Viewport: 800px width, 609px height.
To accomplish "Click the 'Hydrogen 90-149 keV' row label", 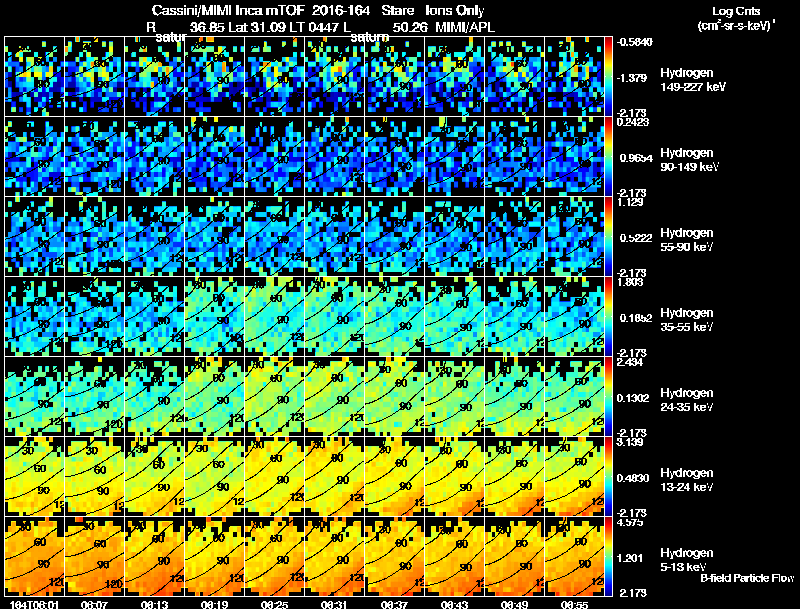I will pos(689,160).
